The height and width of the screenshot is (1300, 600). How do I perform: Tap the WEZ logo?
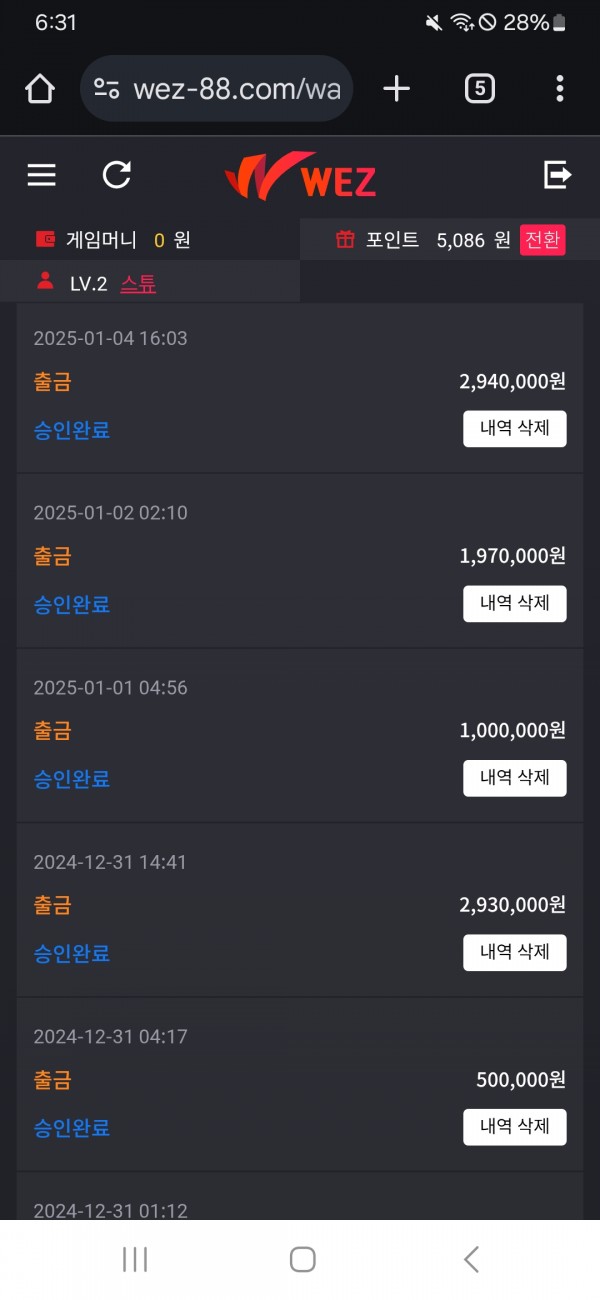(301, 177)
